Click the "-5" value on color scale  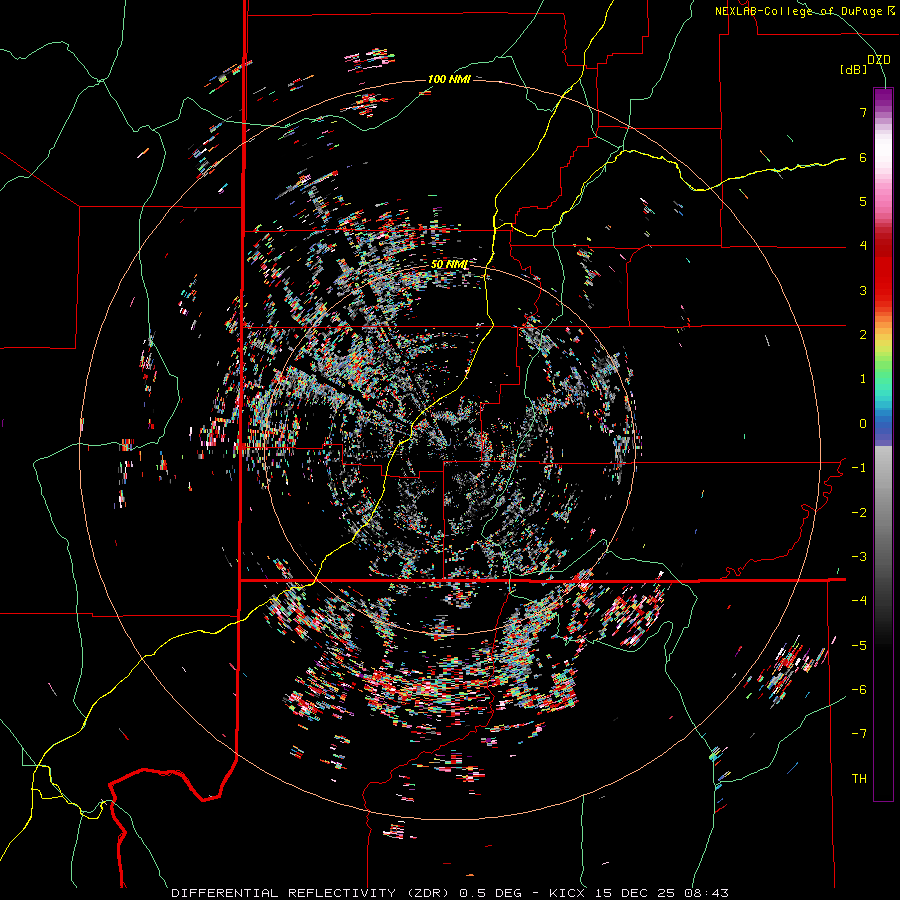click(x=859, y=646)
